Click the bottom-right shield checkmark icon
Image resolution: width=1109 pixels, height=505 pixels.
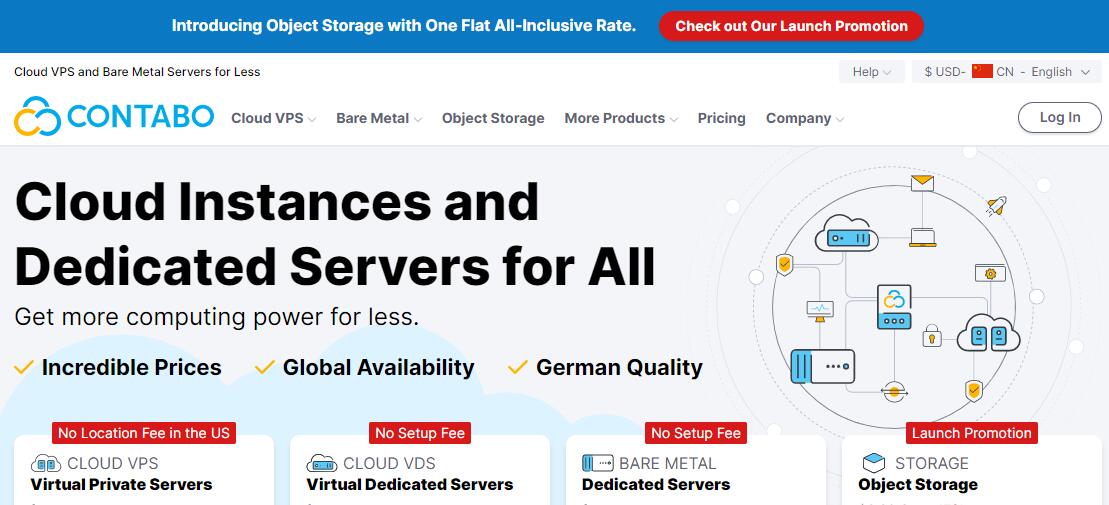coord(974,390)
